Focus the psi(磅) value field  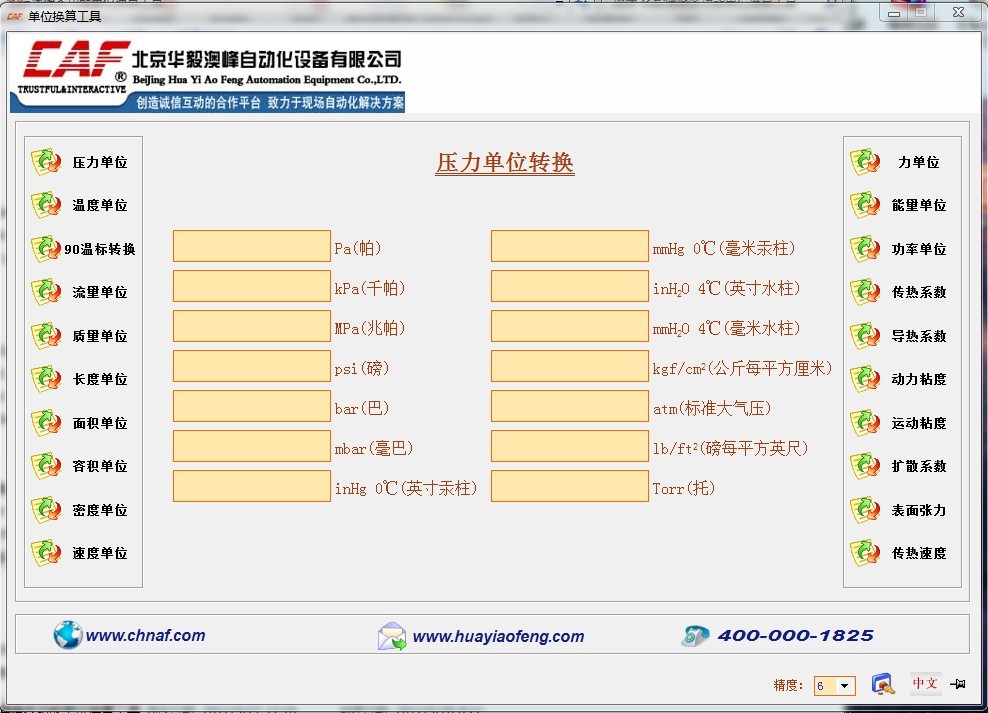(251, 366)
